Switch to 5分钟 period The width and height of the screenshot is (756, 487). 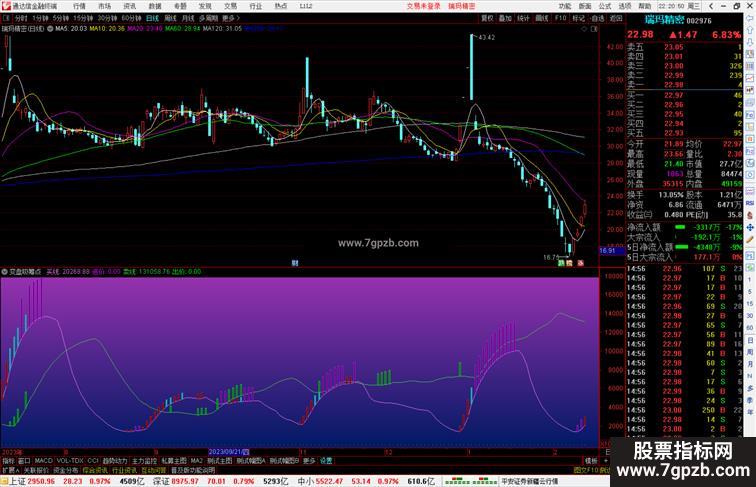coord(61,18)
